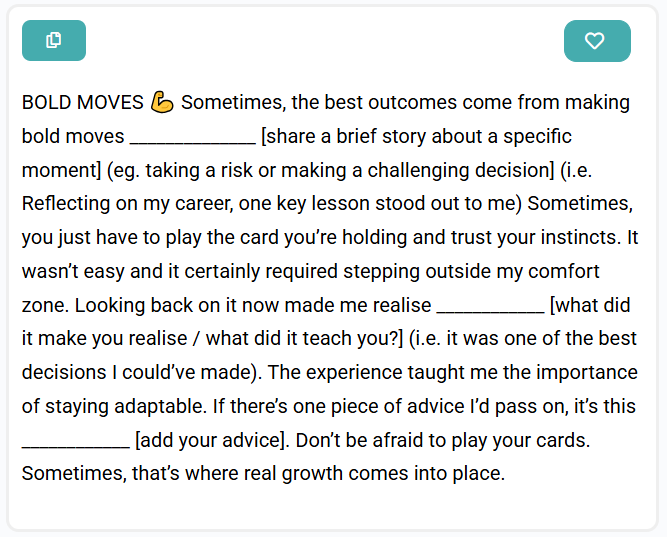Viewport: 667px width, 537px height.
Task: Click 'Don't be afraid to play your cards'
Action: (442, 440)
